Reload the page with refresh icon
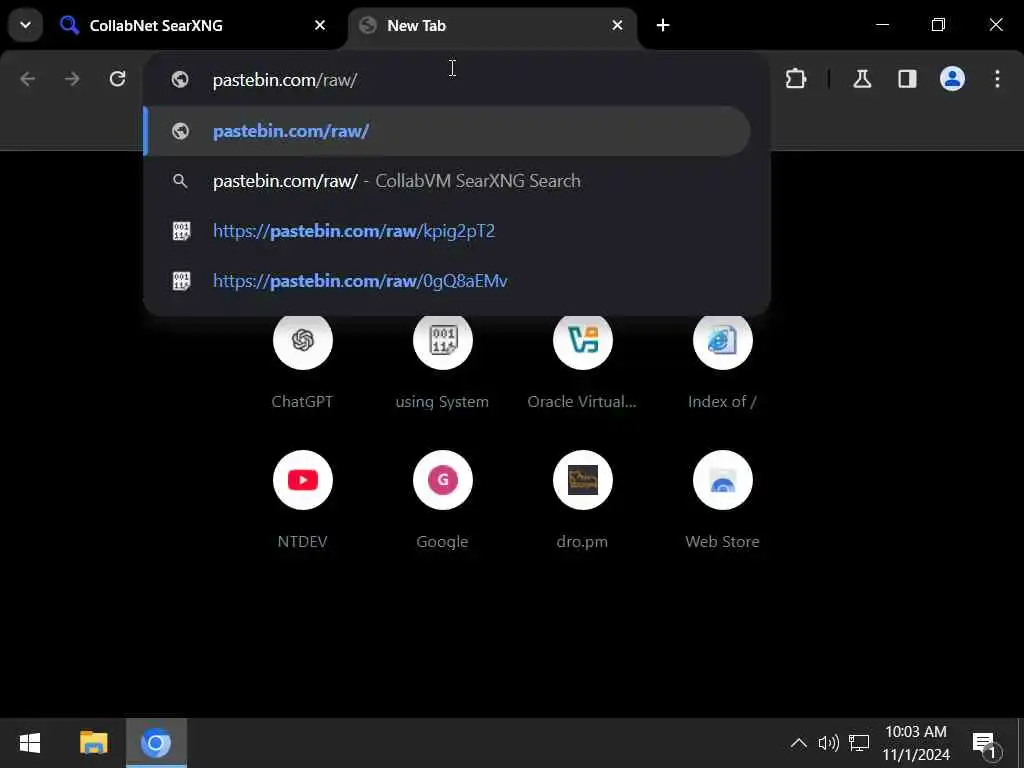1024x768 pixels. coord(118,79)
